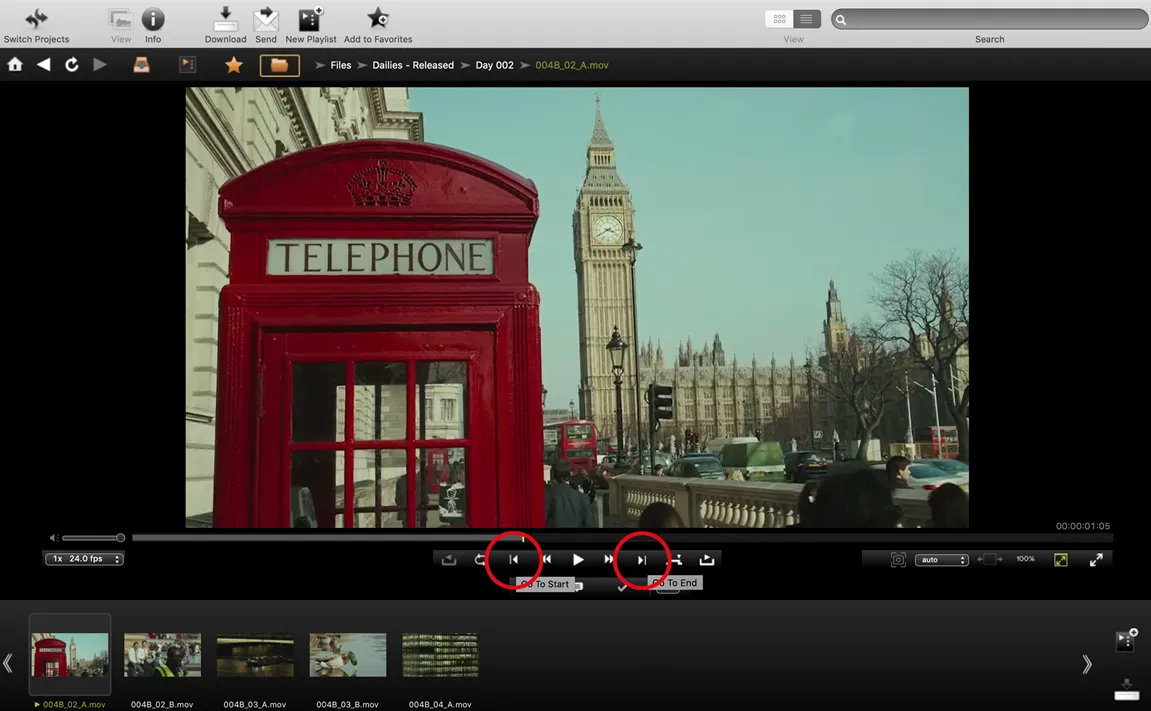Open the Switch Projects menu
Image resolution: width=1151 pixels, height=711 pixels.
(x=36, y=19)
